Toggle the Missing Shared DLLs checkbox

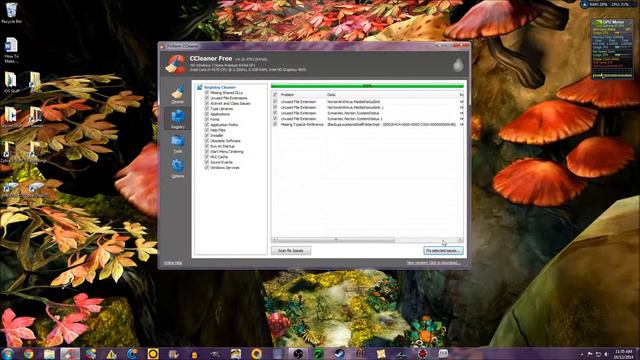click(x=207, y=93)
